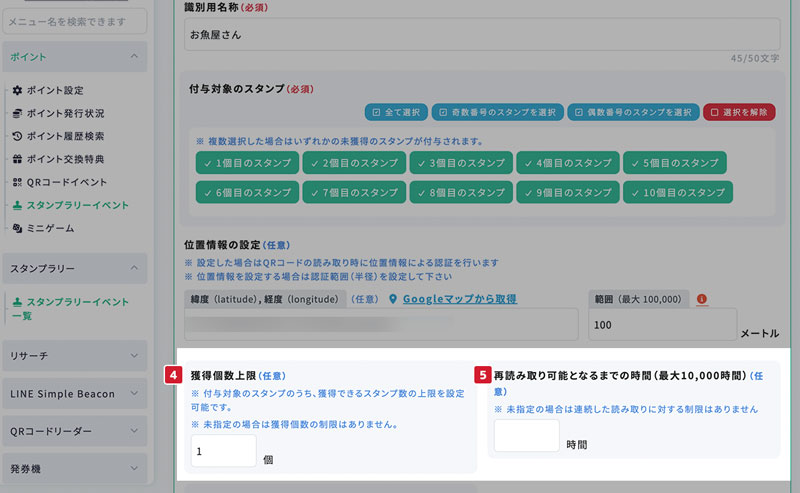Screen dimensions: 800x493
Task: Click the 全て選択 button
Action: (394, 112)
